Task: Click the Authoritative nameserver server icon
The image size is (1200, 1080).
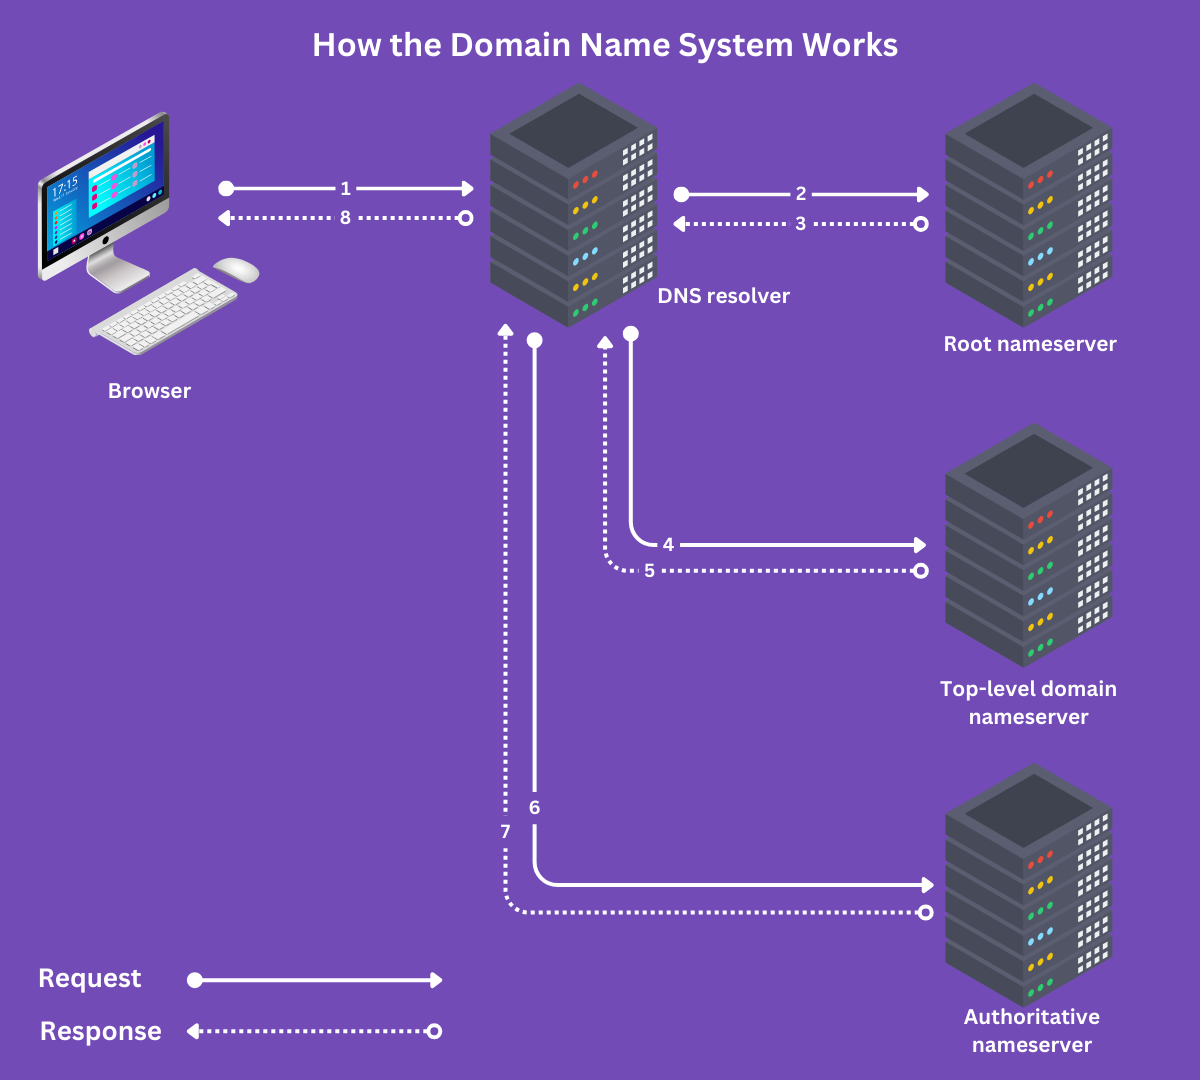Action: tap(1030, 890)
